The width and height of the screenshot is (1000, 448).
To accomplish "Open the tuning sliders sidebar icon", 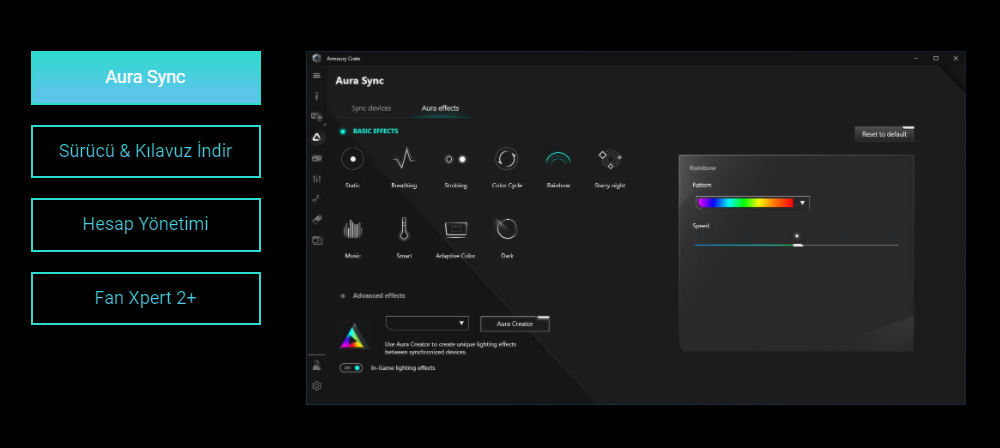I will (316, 179).
